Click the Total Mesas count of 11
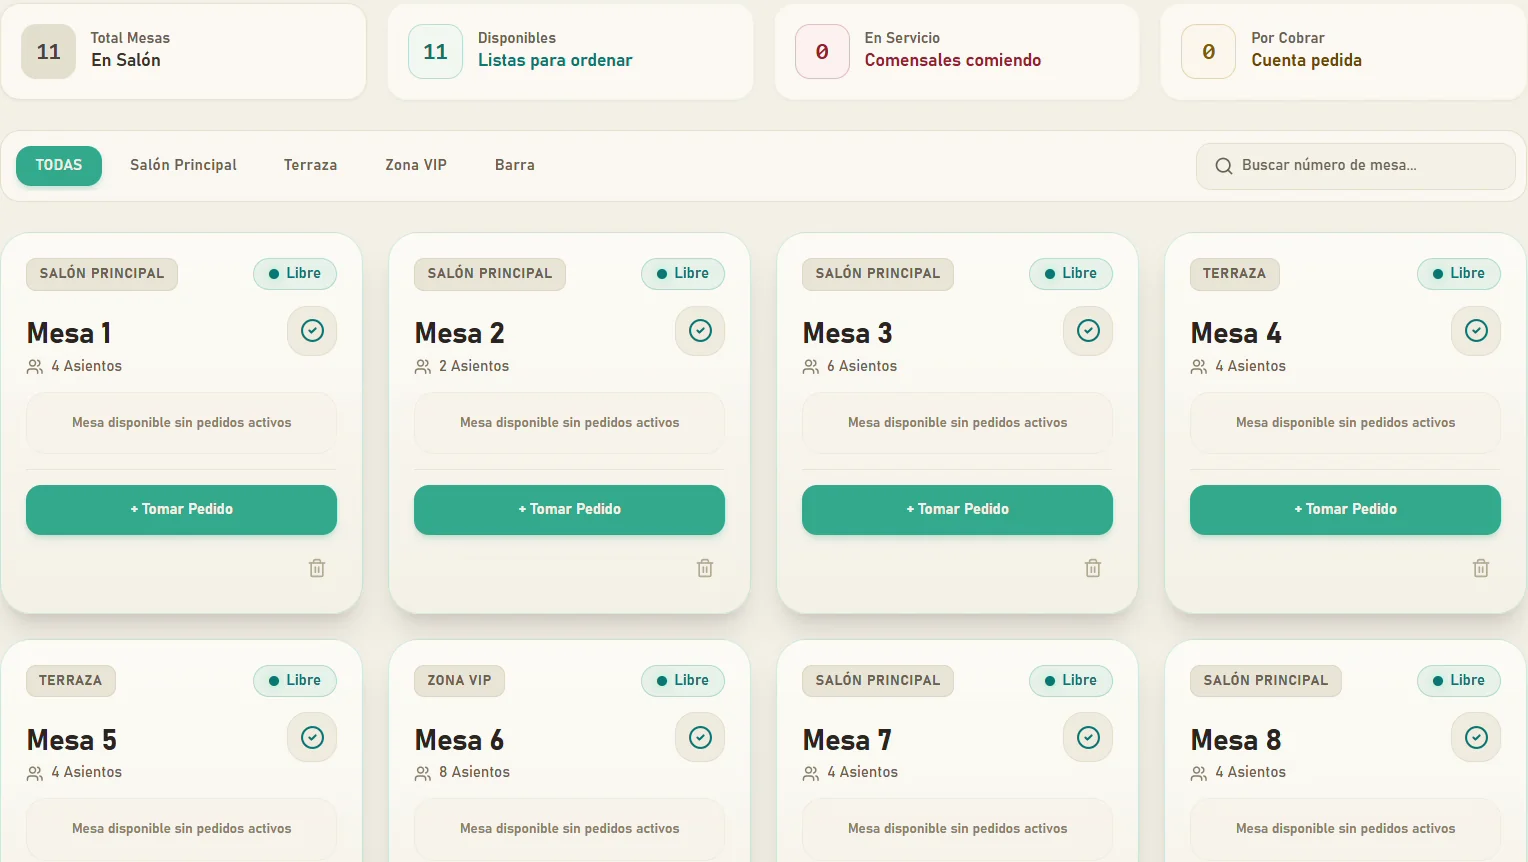 click(x=49, y=52)
